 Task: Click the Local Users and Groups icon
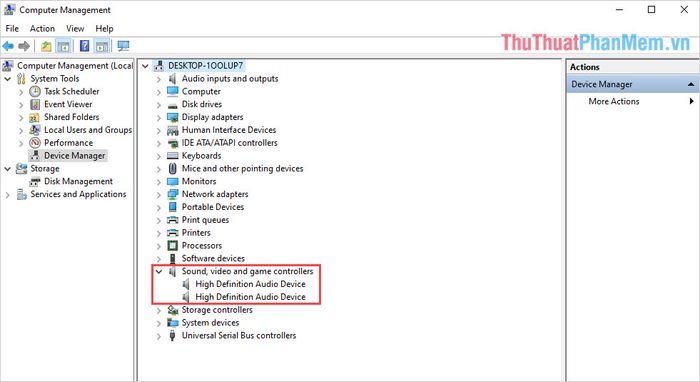(x=35, y=130)
